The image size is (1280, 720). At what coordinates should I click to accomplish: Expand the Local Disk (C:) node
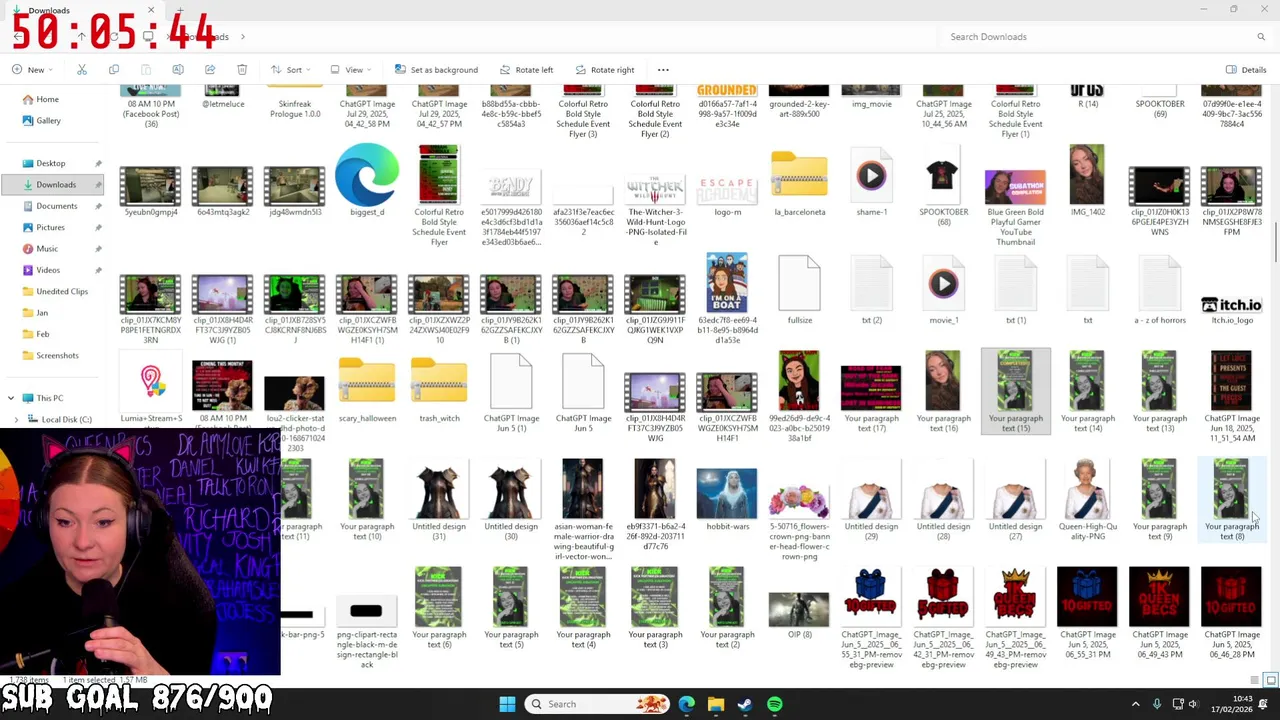[x=16, y=419]
